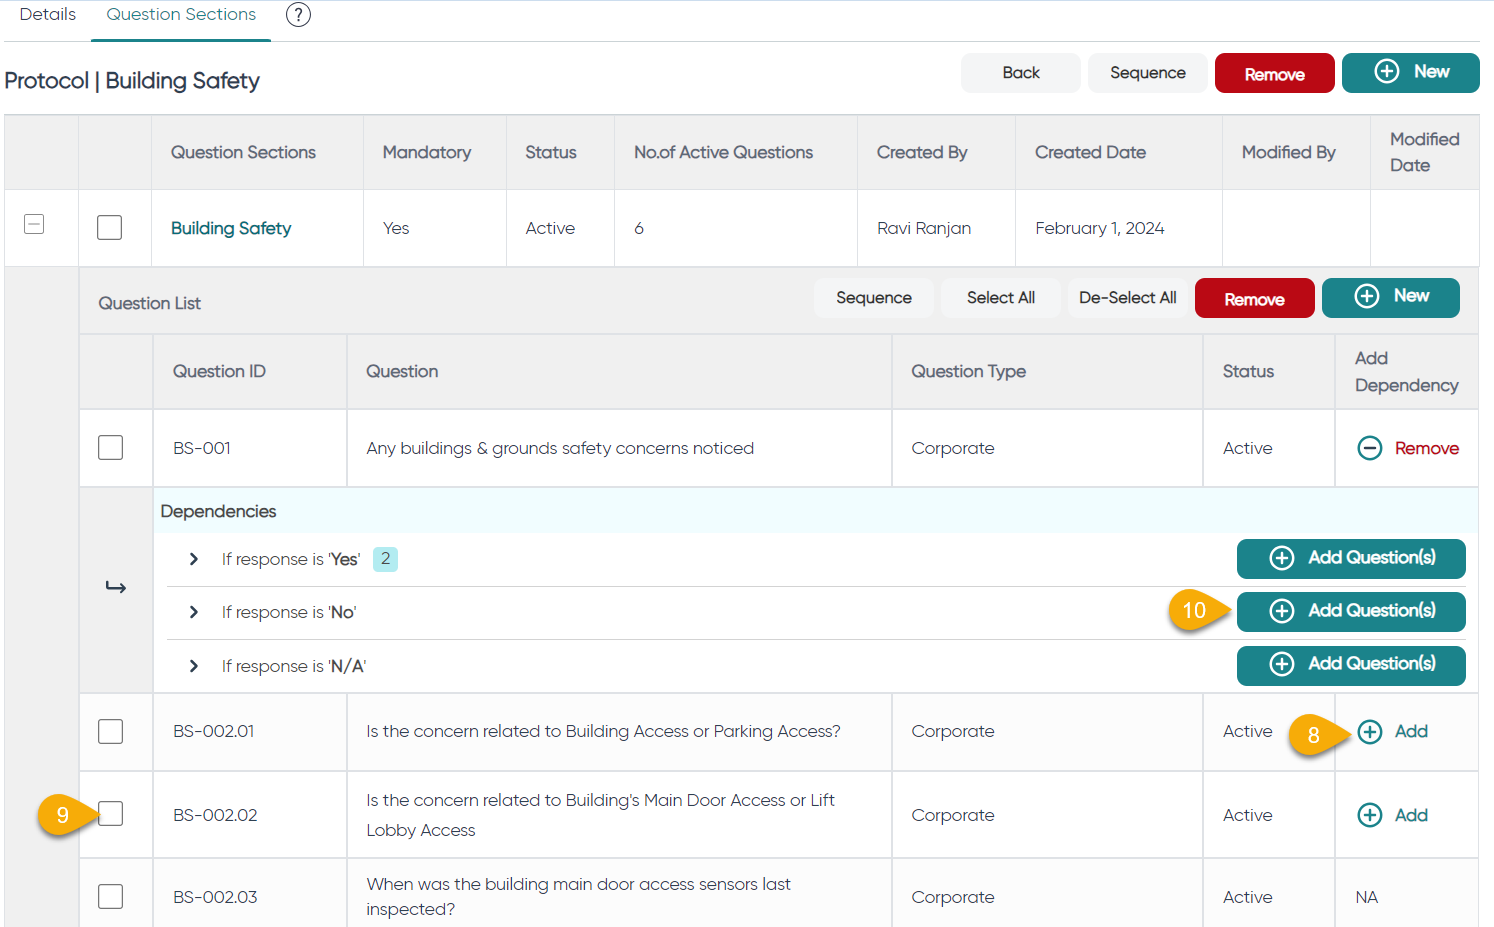This screenshot has width=1494, height=927.
Task: Expand the 'Yes' response dependency
Action: click(194, 559)
